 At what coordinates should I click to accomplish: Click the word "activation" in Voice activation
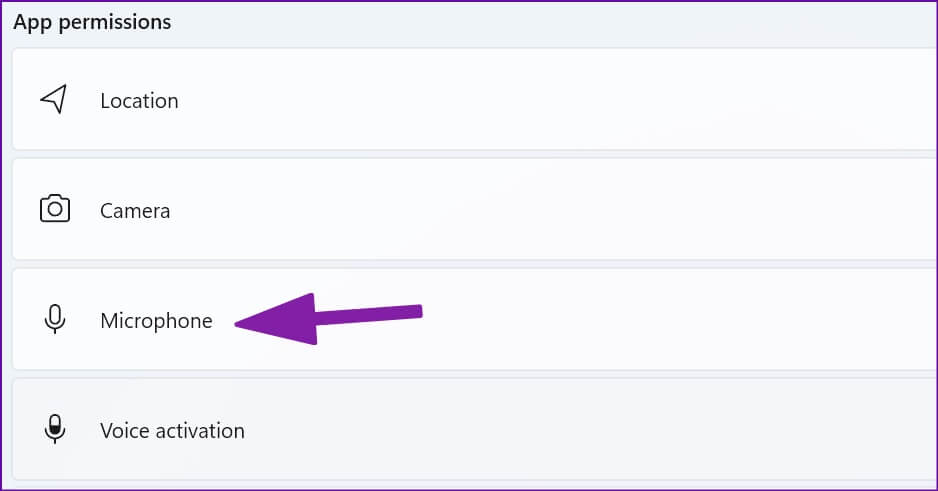pos(199,431)
